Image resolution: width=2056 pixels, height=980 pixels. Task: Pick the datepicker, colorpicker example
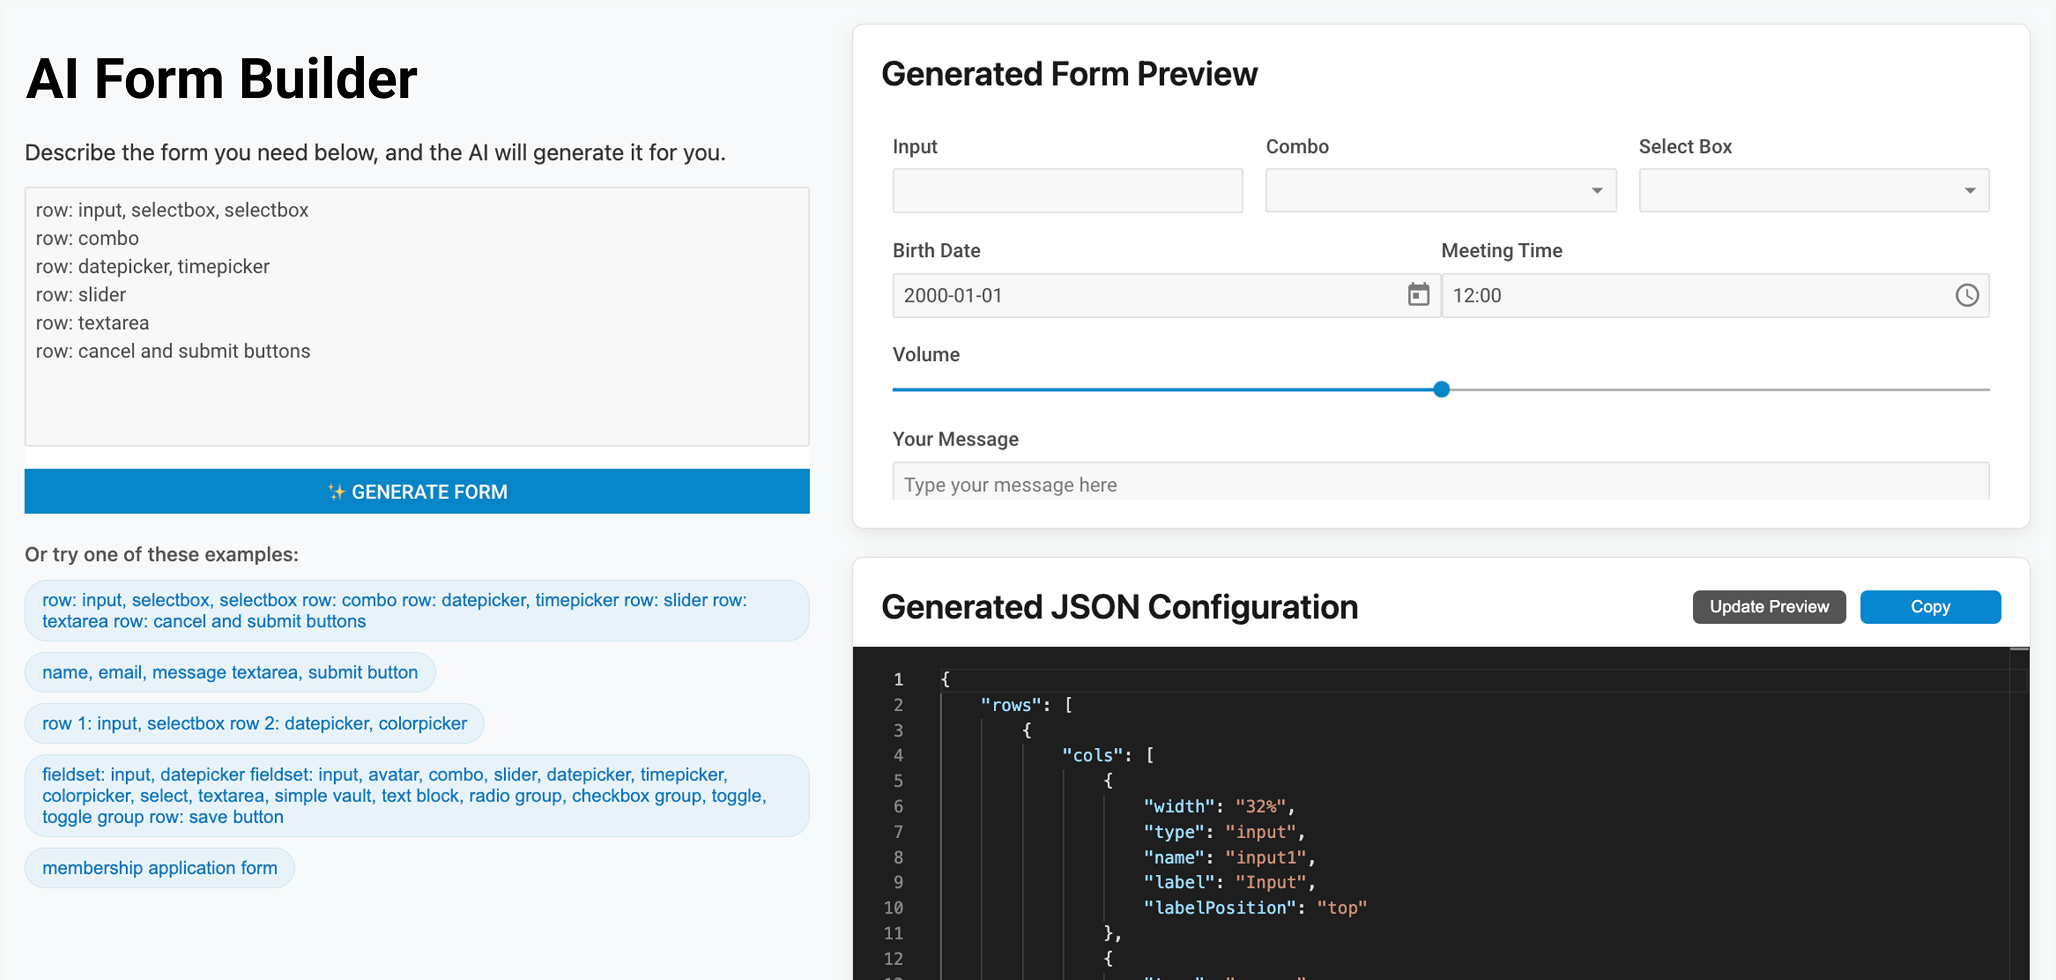254,724
